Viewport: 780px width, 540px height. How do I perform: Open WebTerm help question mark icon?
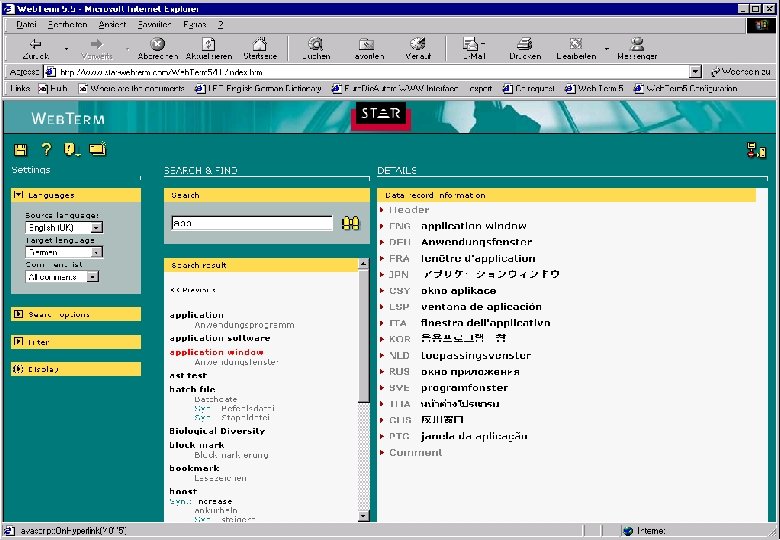click(x=46, y=149)
